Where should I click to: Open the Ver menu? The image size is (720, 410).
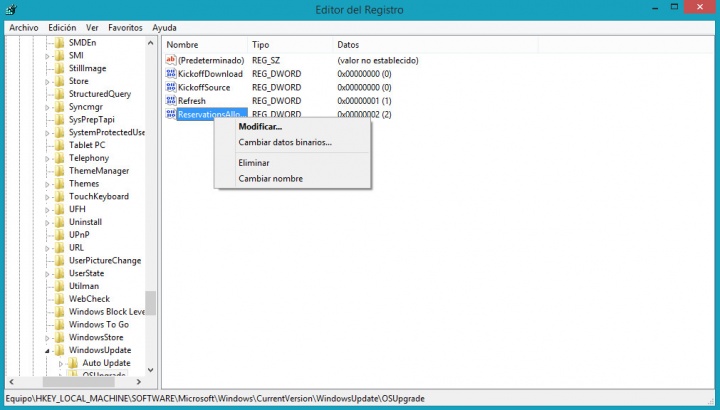pyautogui.click(x=92, y=28)
